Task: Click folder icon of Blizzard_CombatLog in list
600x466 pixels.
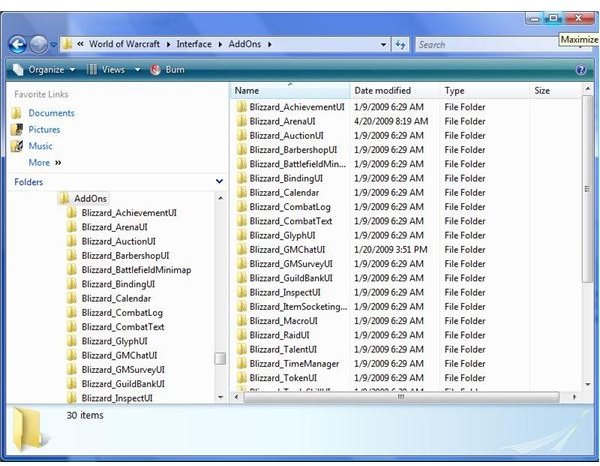Action: click(x=241, y=207)
